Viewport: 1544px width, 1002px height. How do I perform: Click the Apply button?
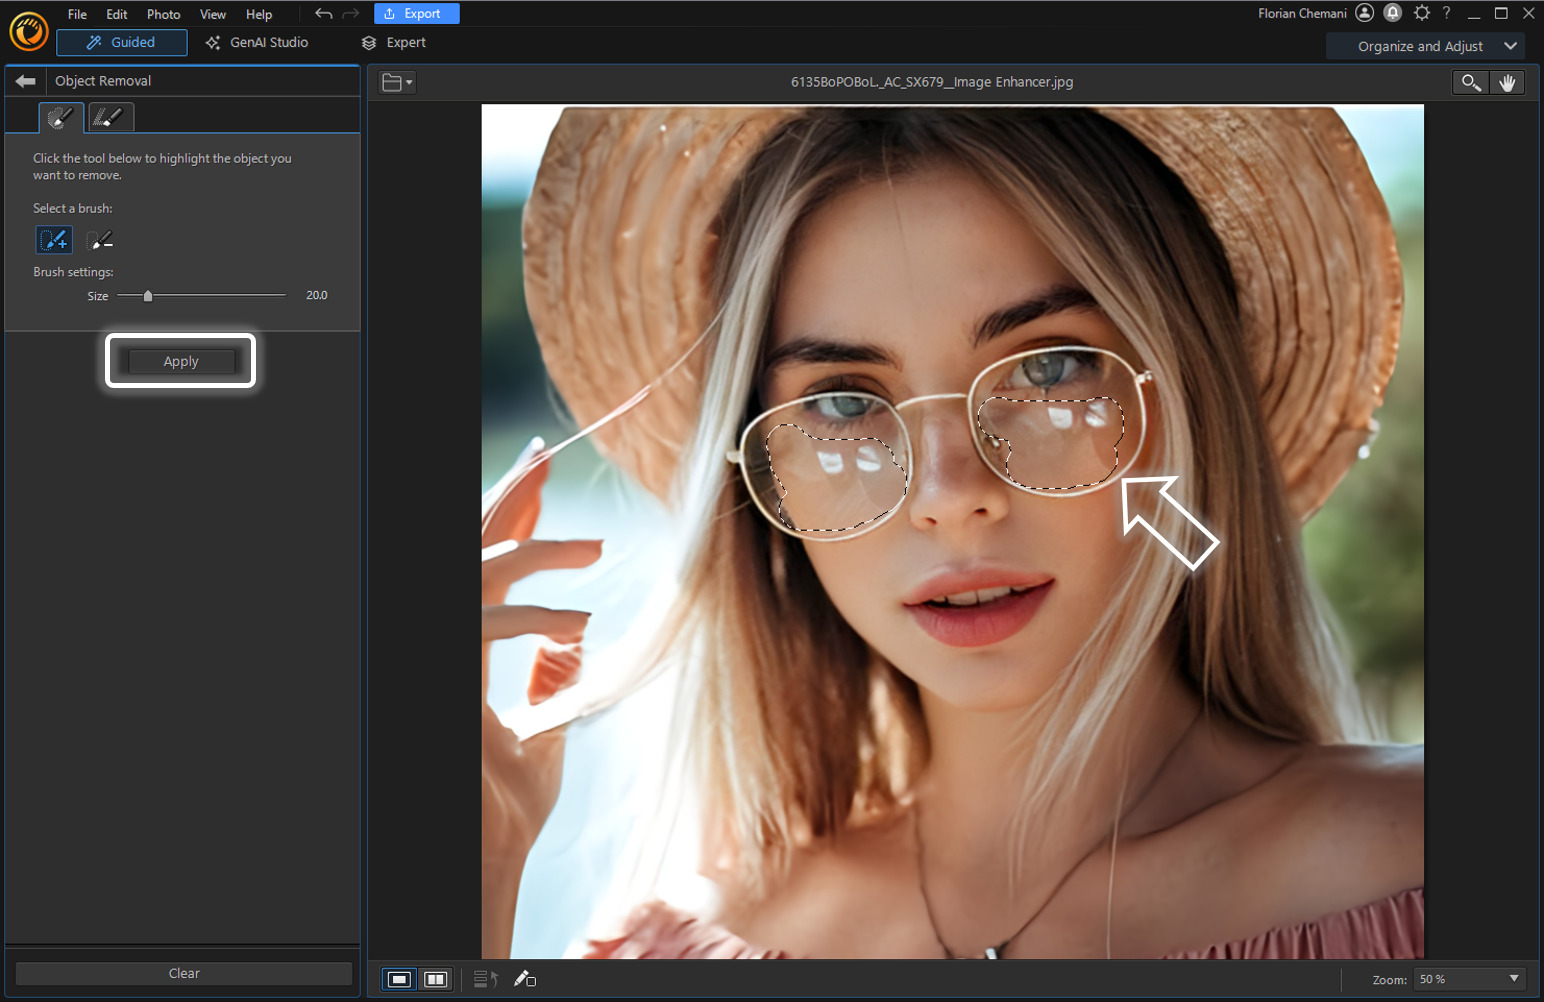[180, 361]
